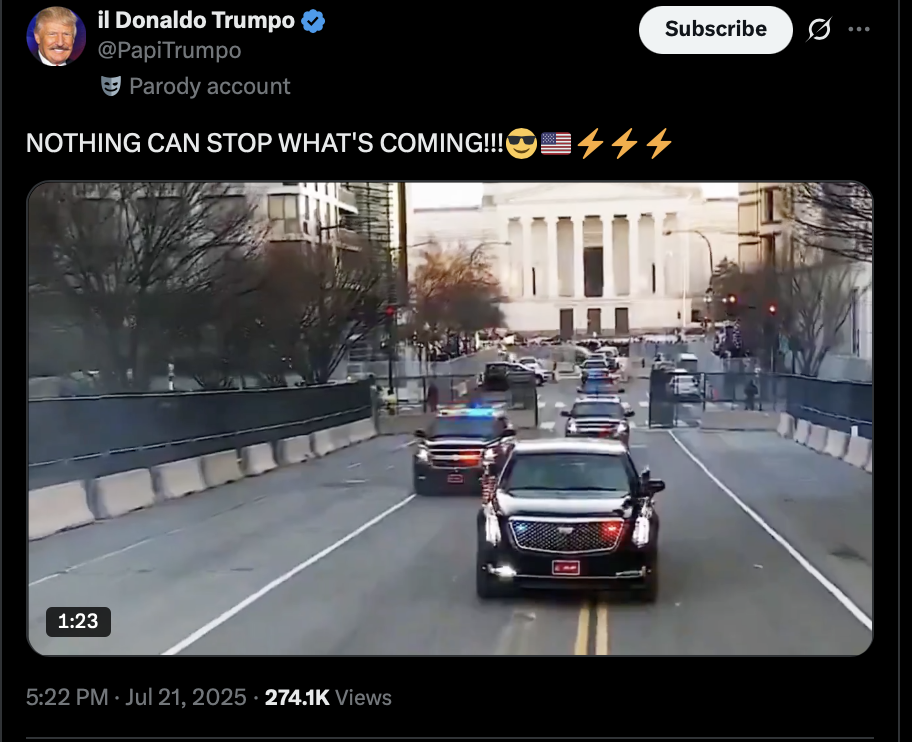The width and height of the screenshot is (912, 742).
Task: Click the last lightning bolt emoji
Action: coord(660,144)
